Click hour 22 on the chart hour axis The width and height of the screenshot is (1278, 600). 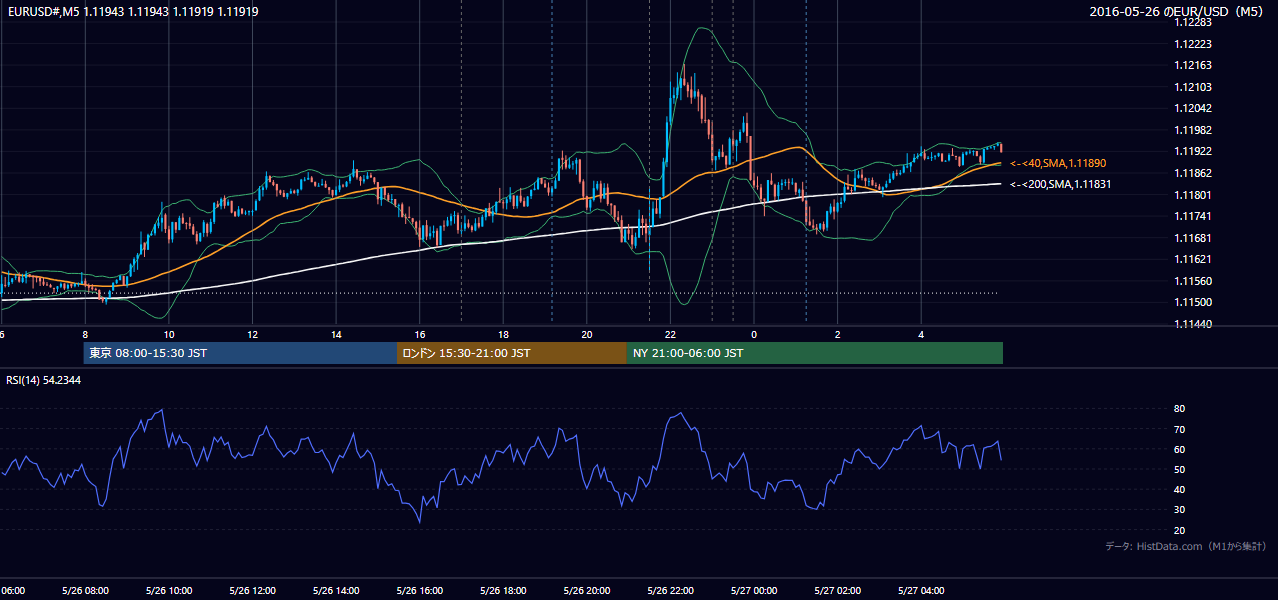(x=671, y=334)
